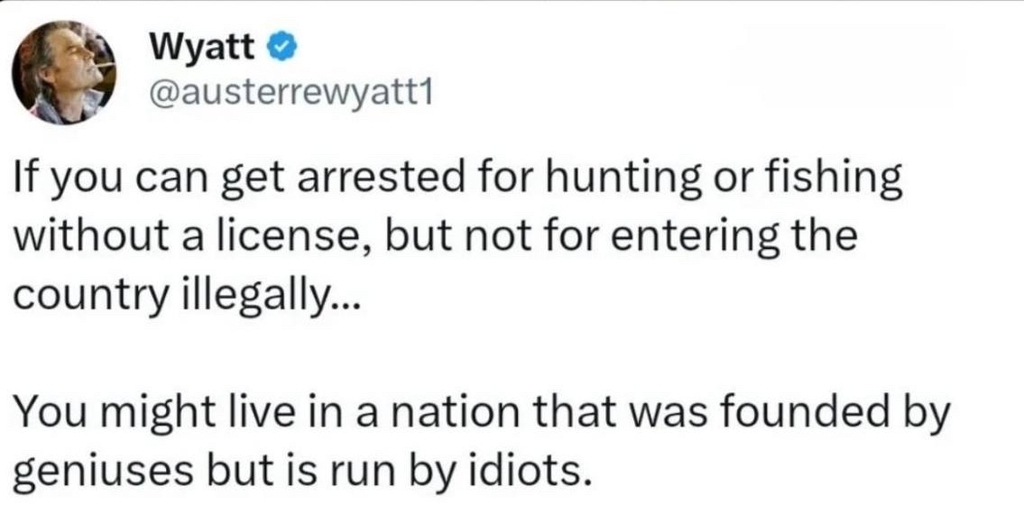Open Wyatt's profile picture avatar
This screenshot has width=1024, height=514.
(x=64, y=72)
